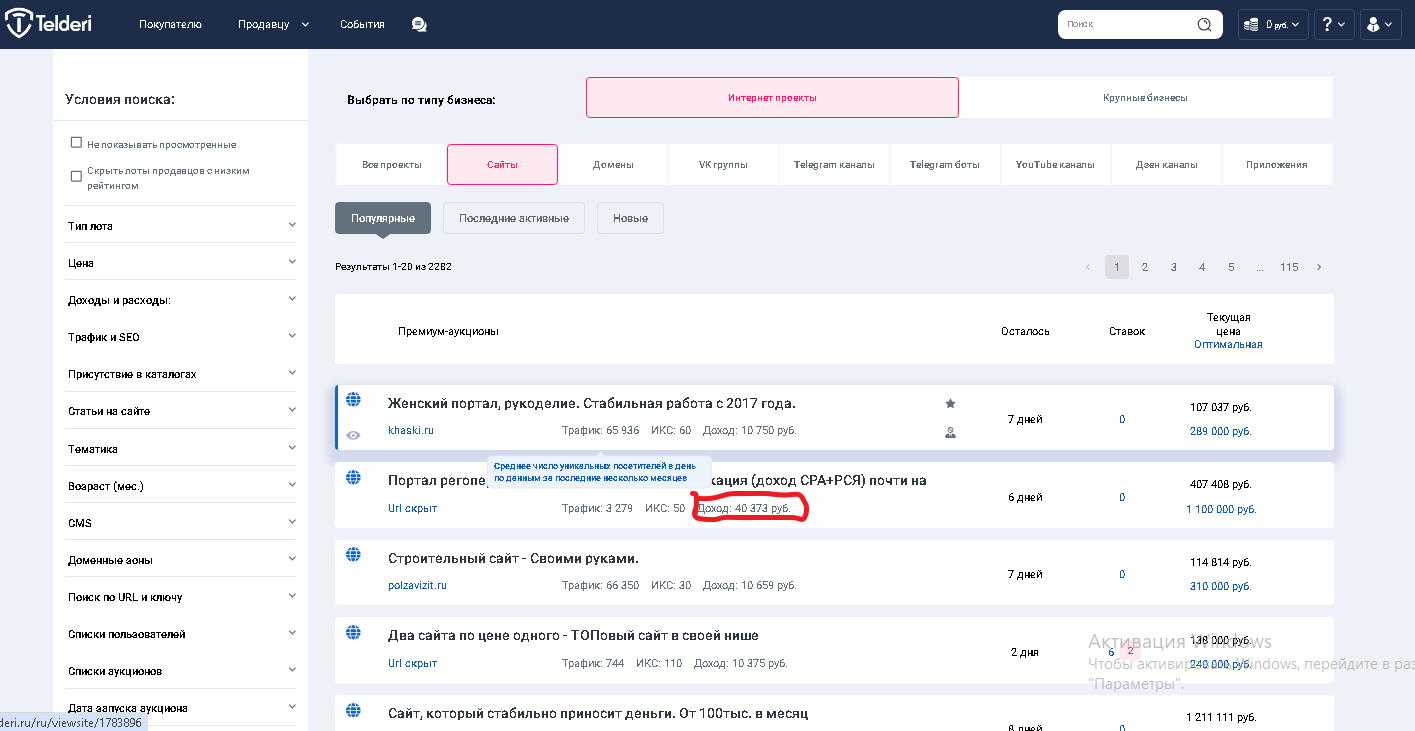Expand the Тип лота filter
This screenshot has height=731, width=1415.
coord(181,225)
